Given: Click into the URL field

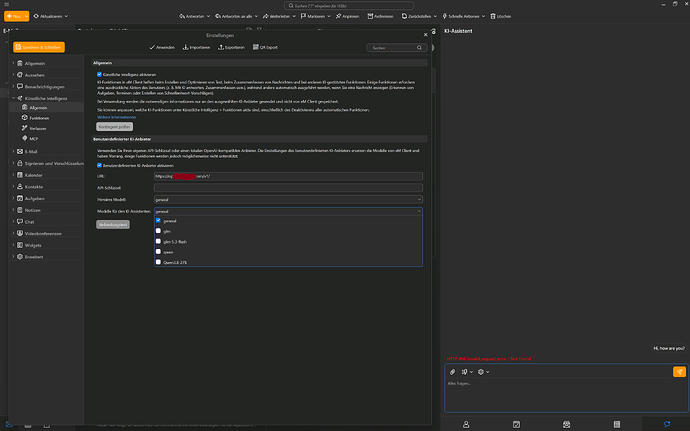Looking at the screenshot, I should (x=288, y=176).
